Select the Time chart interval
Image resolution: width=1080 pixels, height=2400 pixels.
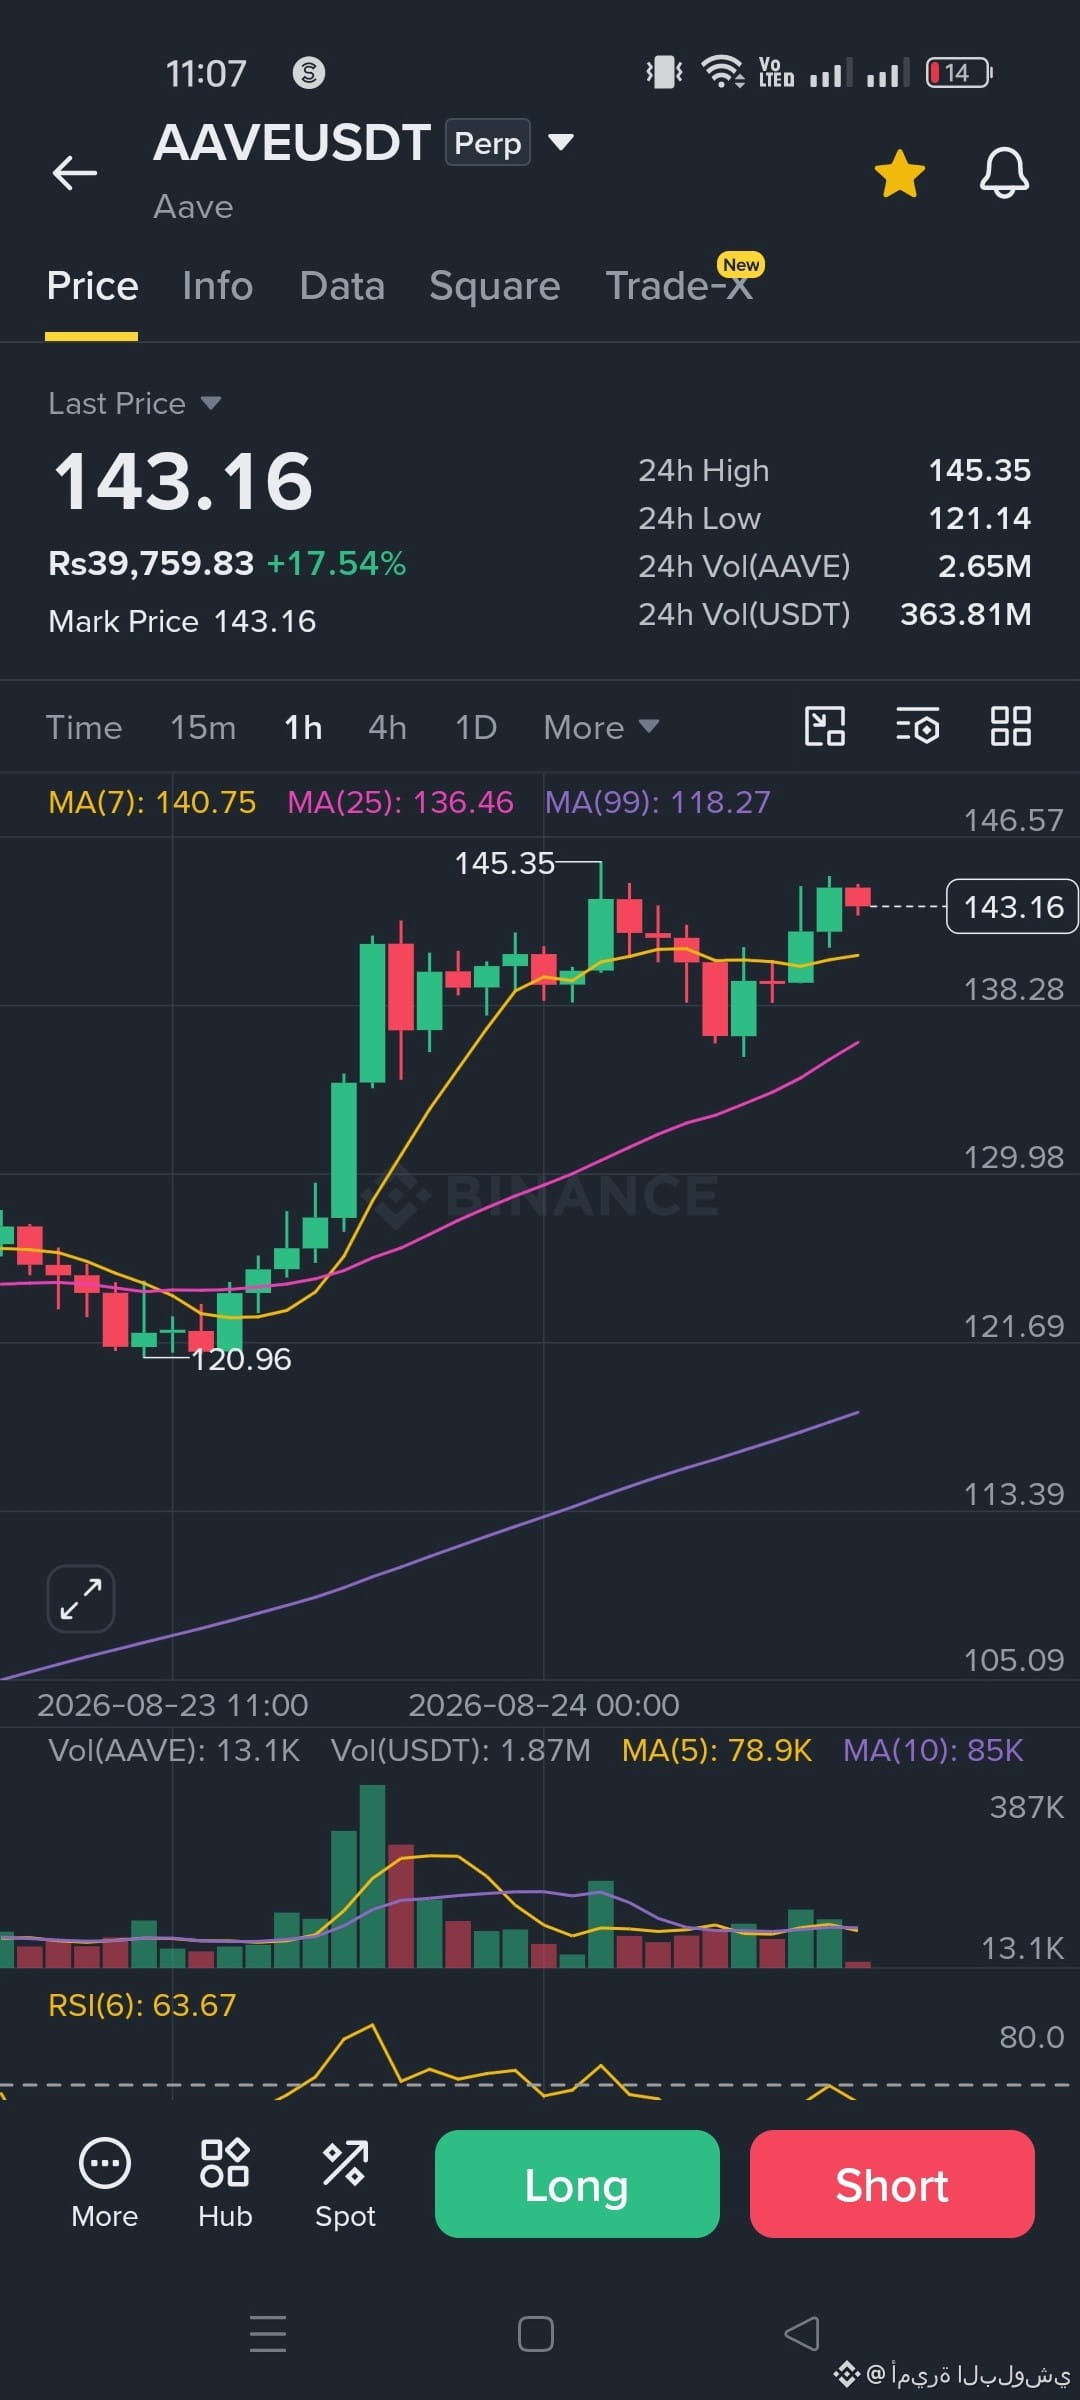pos(84,727)
